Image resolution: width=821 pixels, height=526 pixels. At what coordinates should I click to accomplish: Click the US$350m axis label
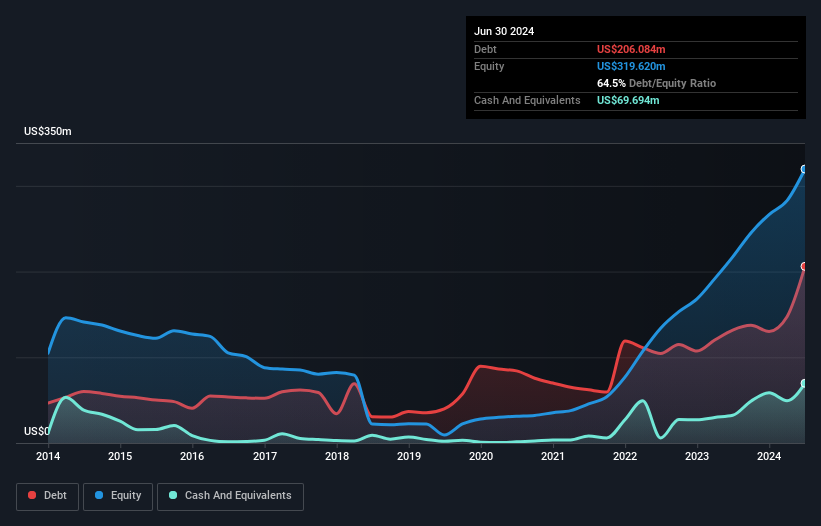(48, 131)
